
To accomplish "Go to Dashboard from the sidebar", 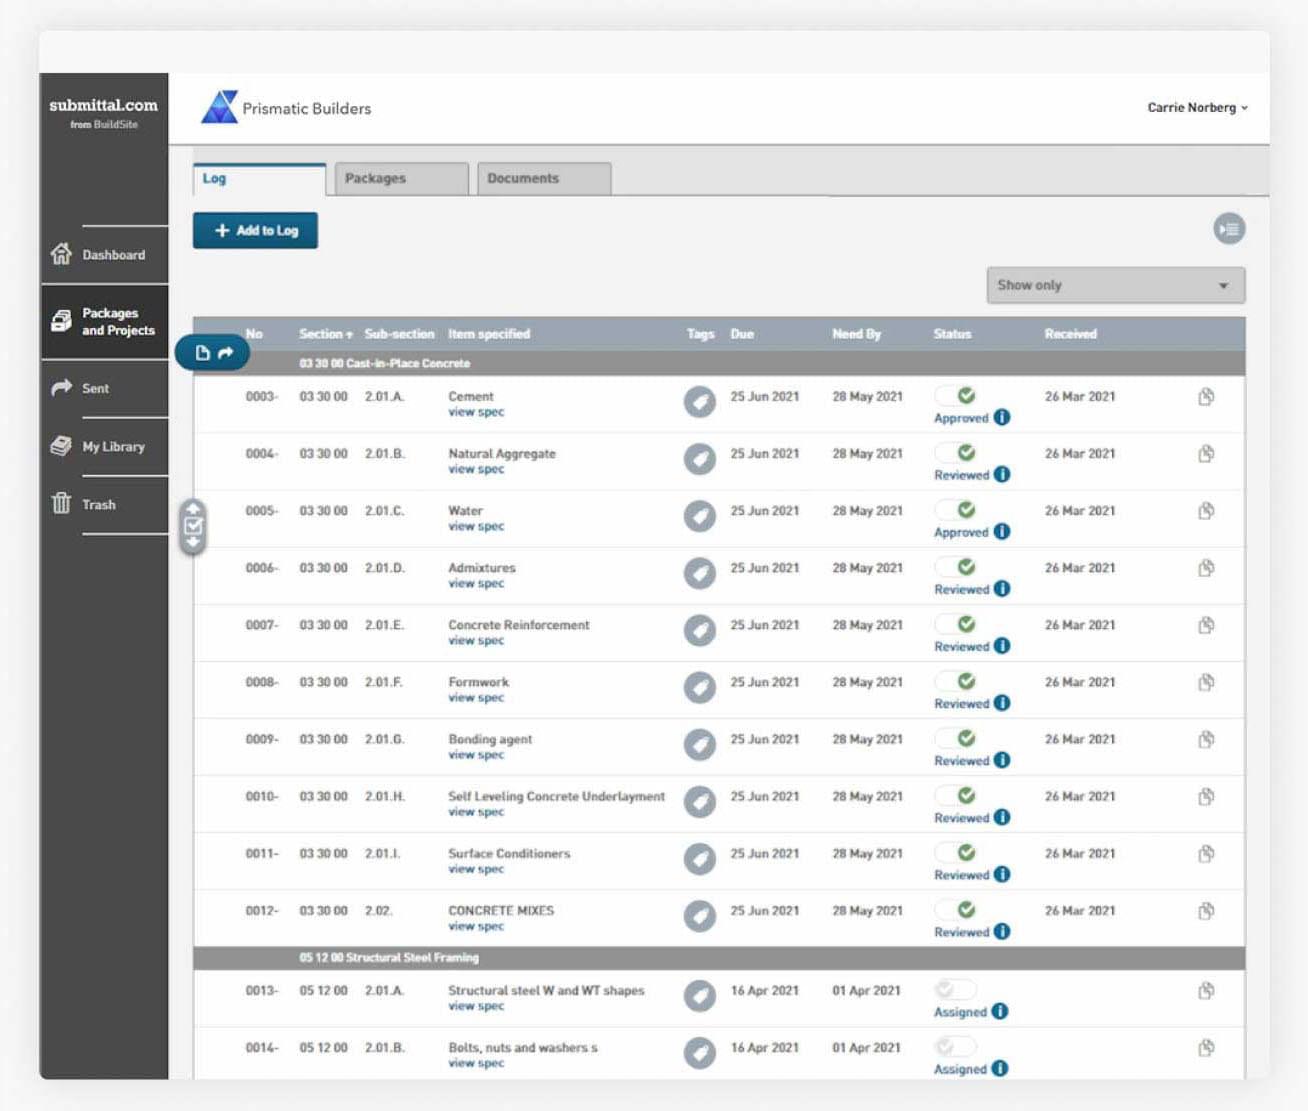I will (x=112, y=255).
